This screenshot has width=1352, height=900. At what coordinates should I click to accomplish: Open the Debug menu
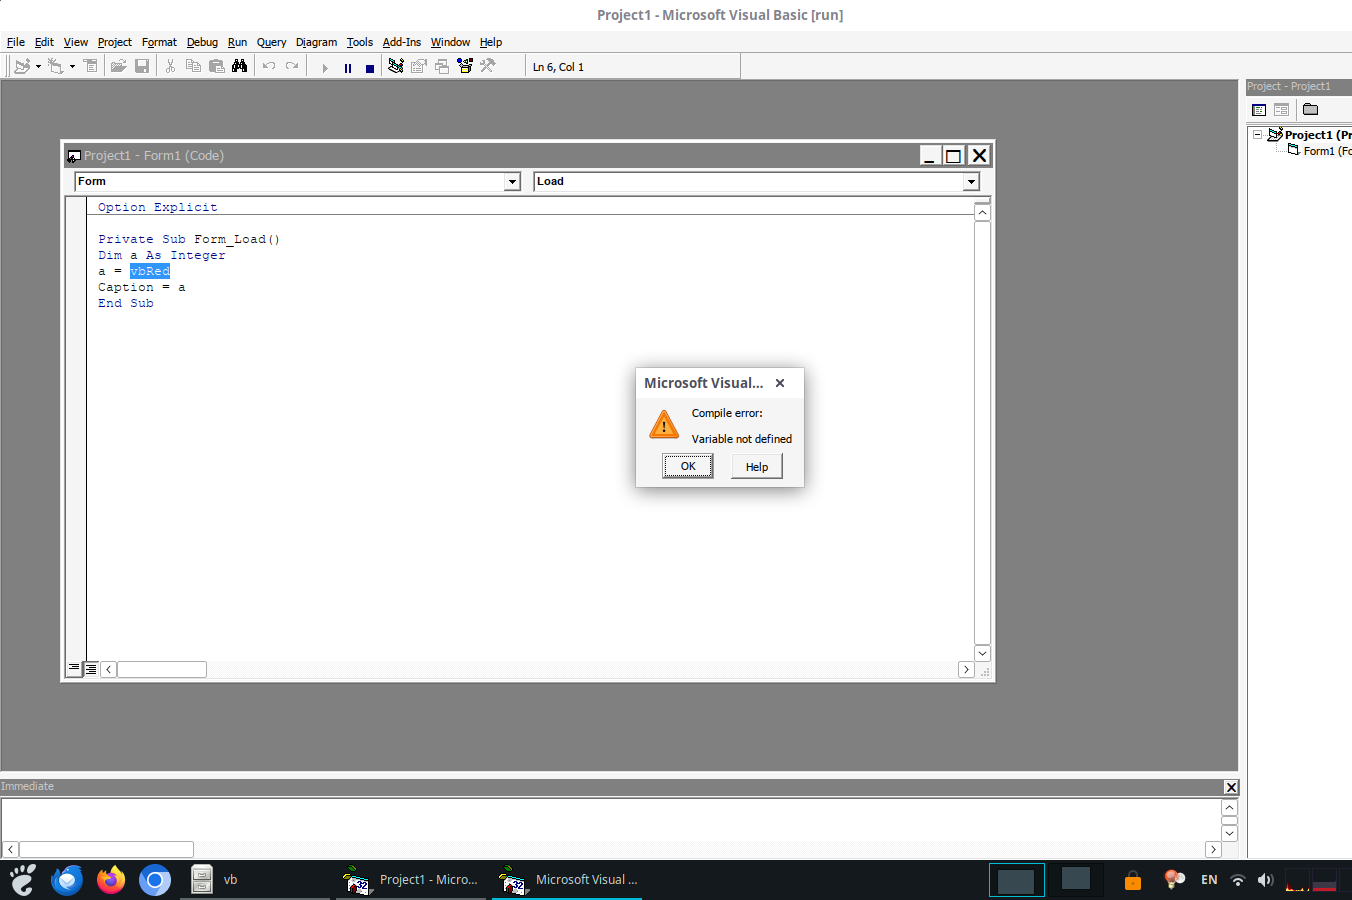[x=202, y=42]
